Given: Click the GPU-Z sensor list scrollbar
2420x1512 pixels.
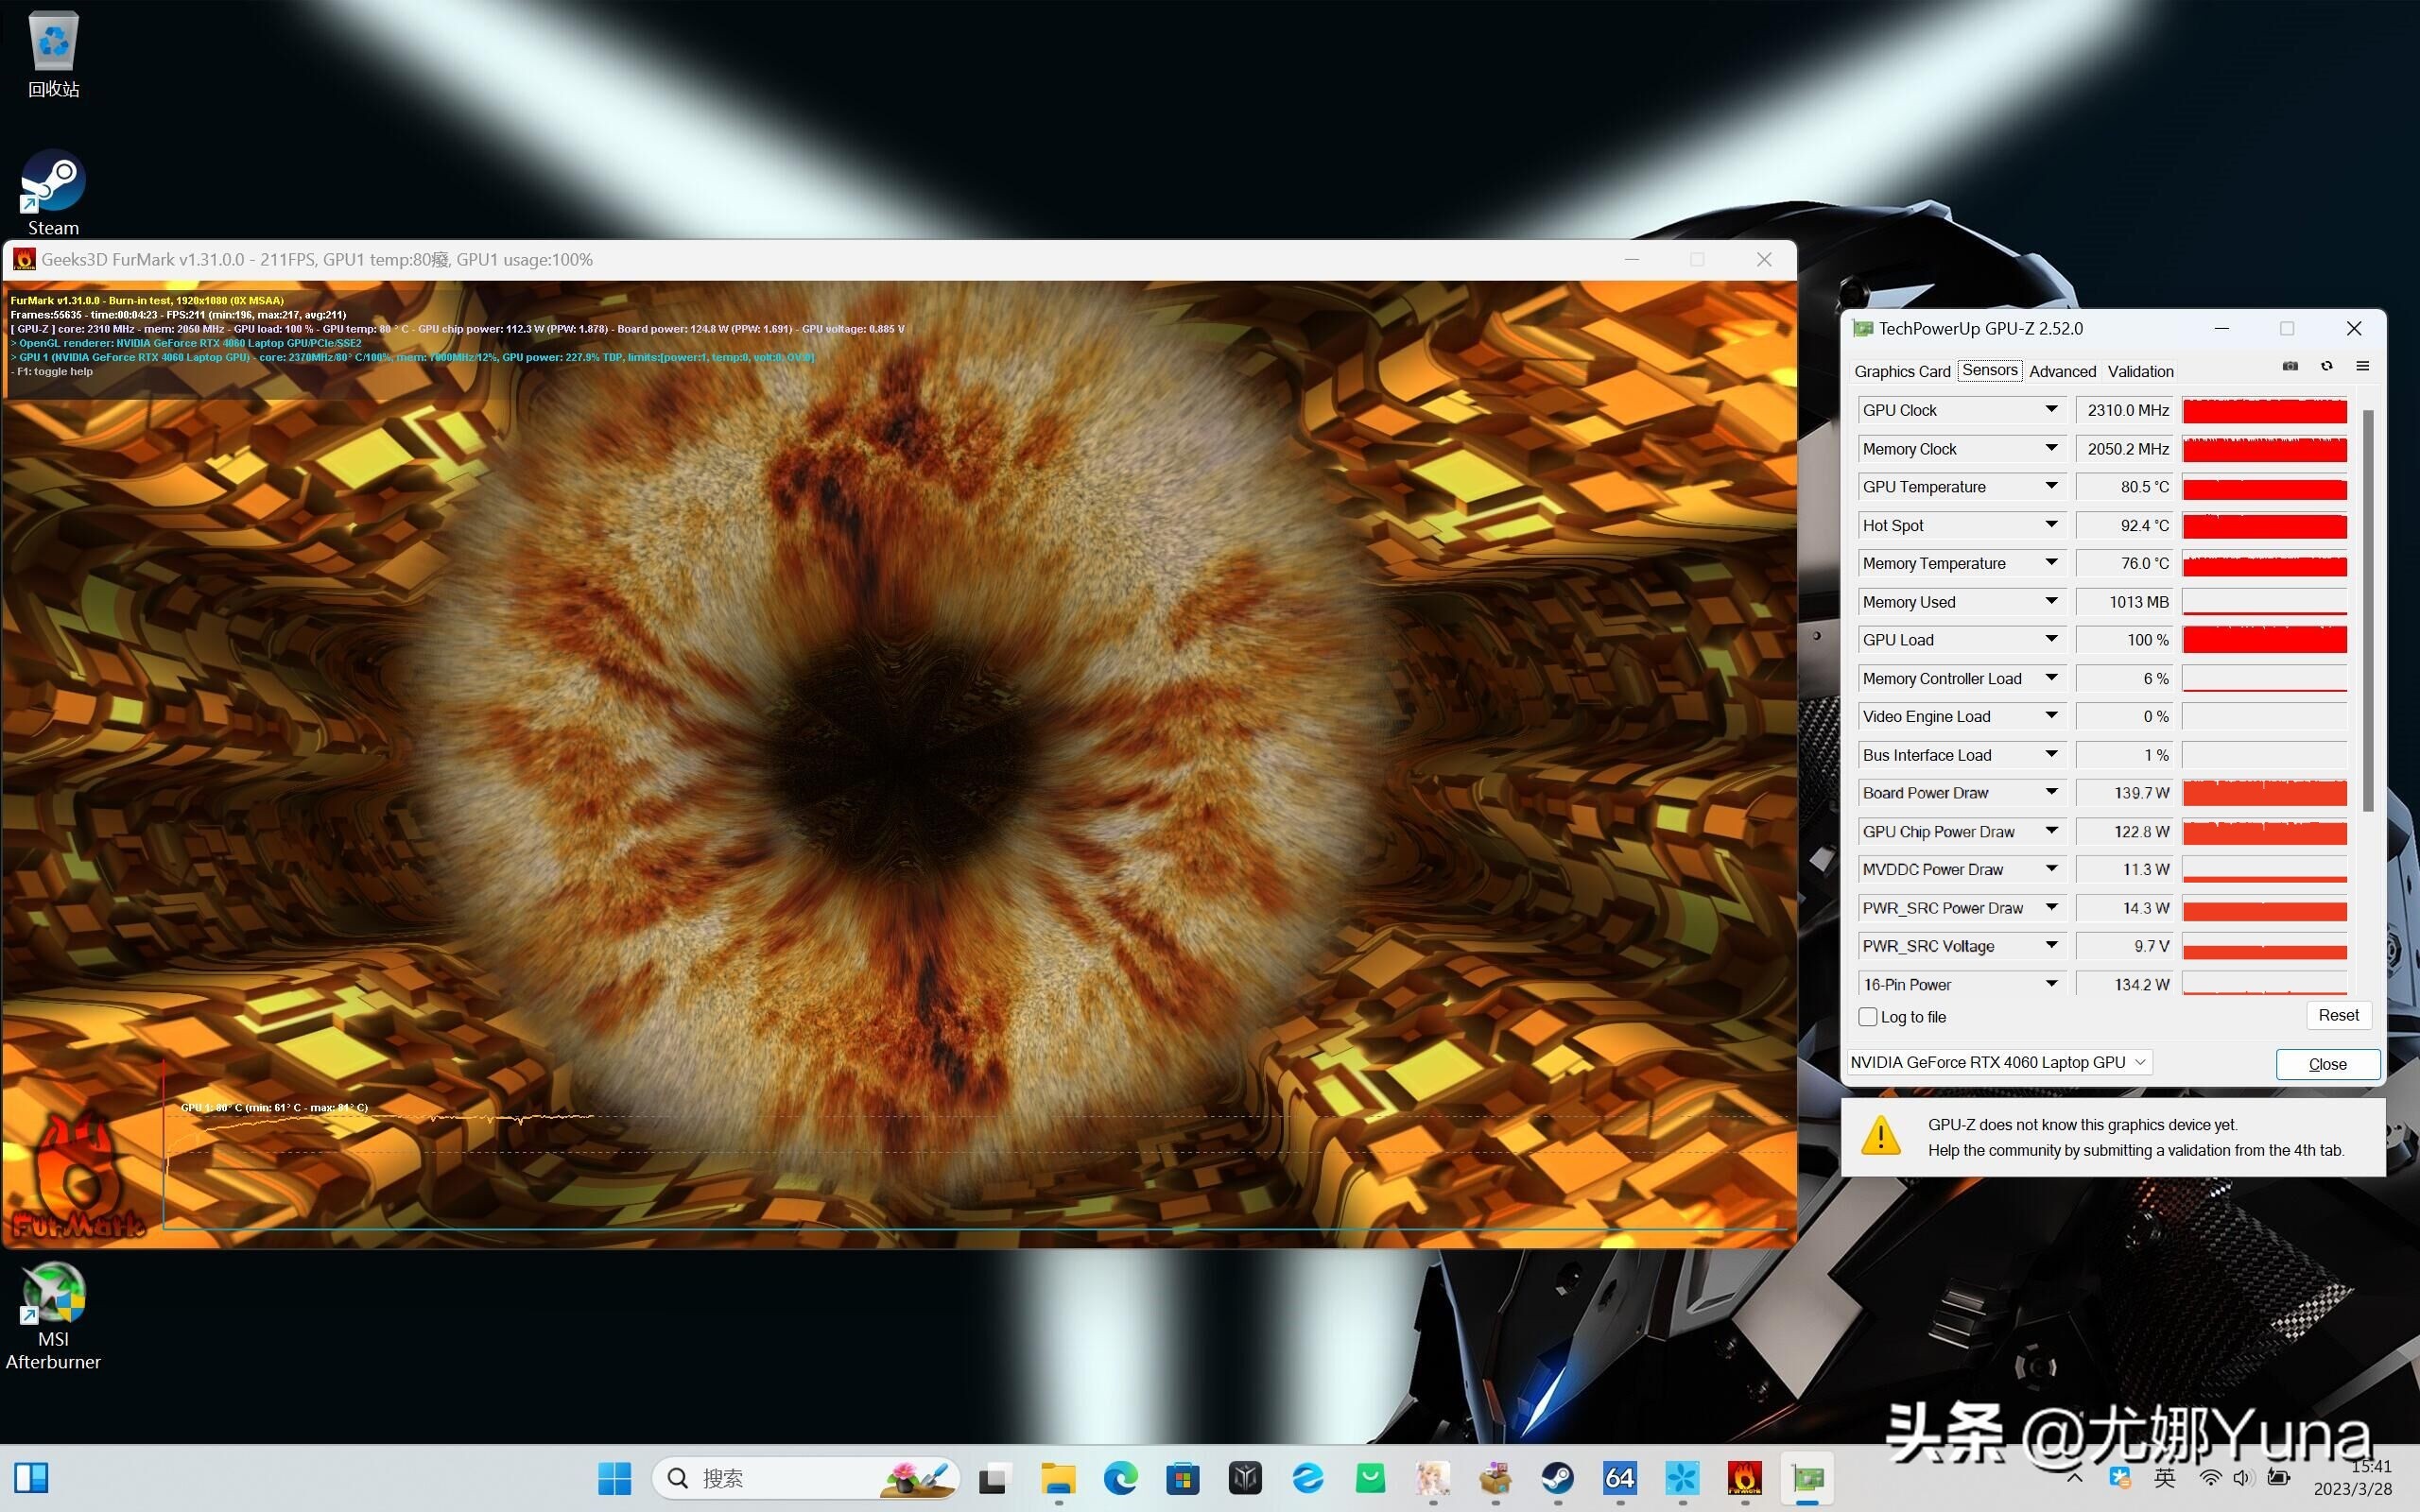Looking at the screenshot, I should (2367, 610).
